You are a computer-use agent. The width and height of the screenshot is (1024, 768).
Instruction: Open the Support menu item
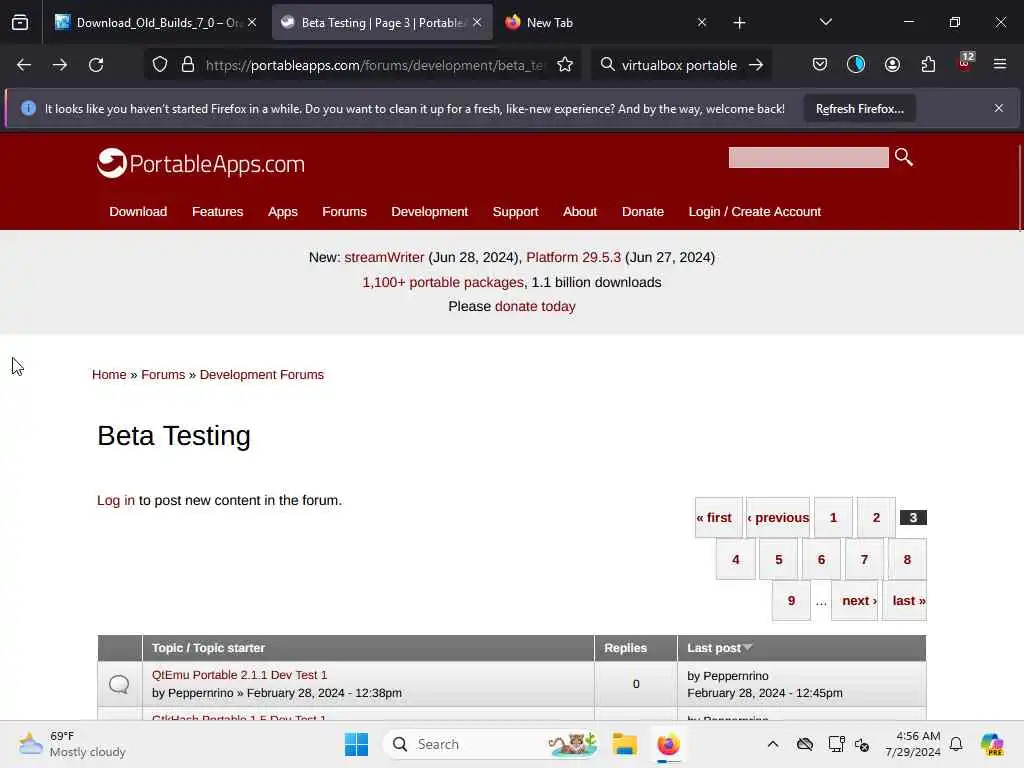coord(515,212)
